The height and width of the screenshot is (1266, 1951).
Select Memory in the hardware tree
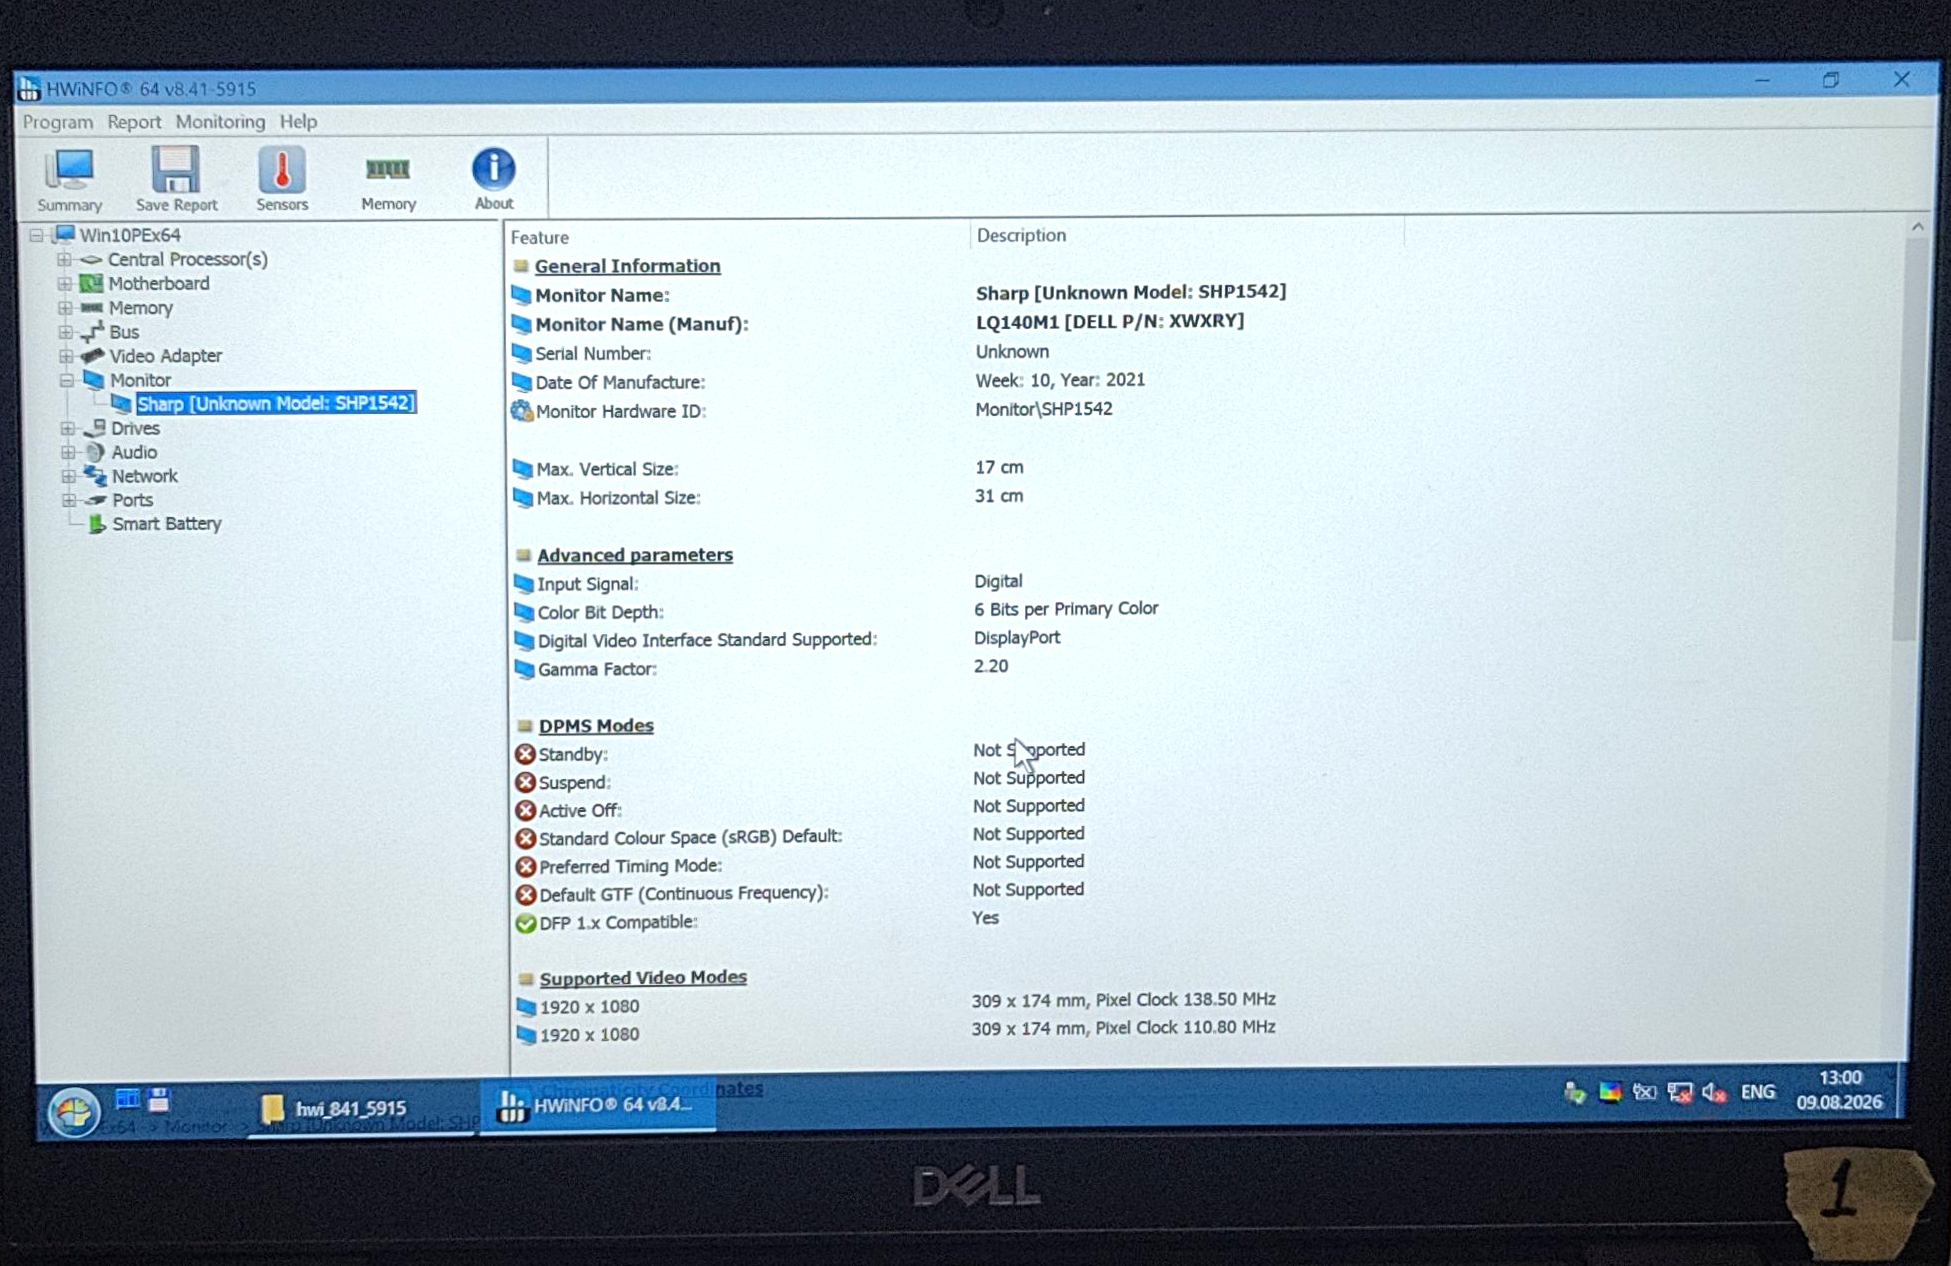[140, 308]
